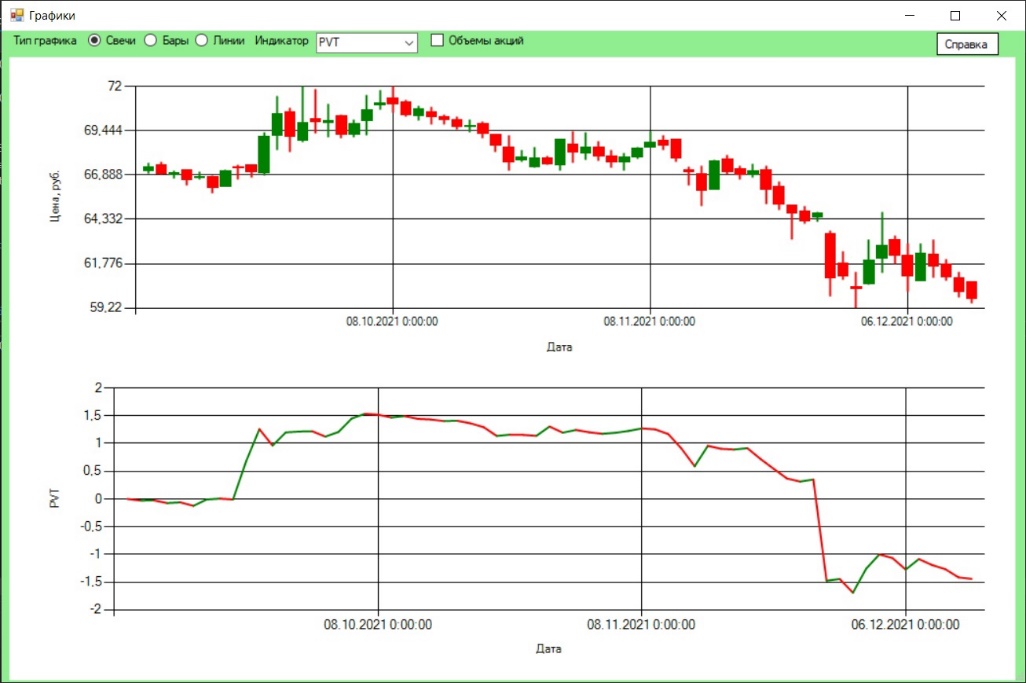Click the Тип графика label
Screen dimensions: 1026x683
(44, 41)
